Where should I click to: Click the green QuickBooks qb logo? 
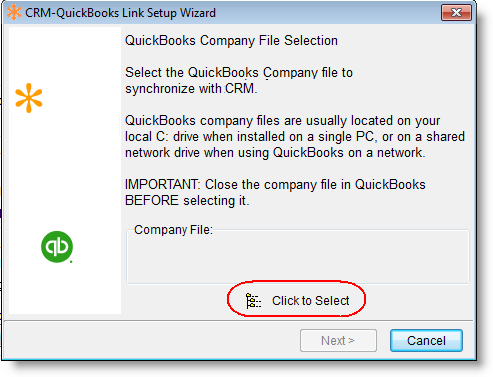(57, 247)
